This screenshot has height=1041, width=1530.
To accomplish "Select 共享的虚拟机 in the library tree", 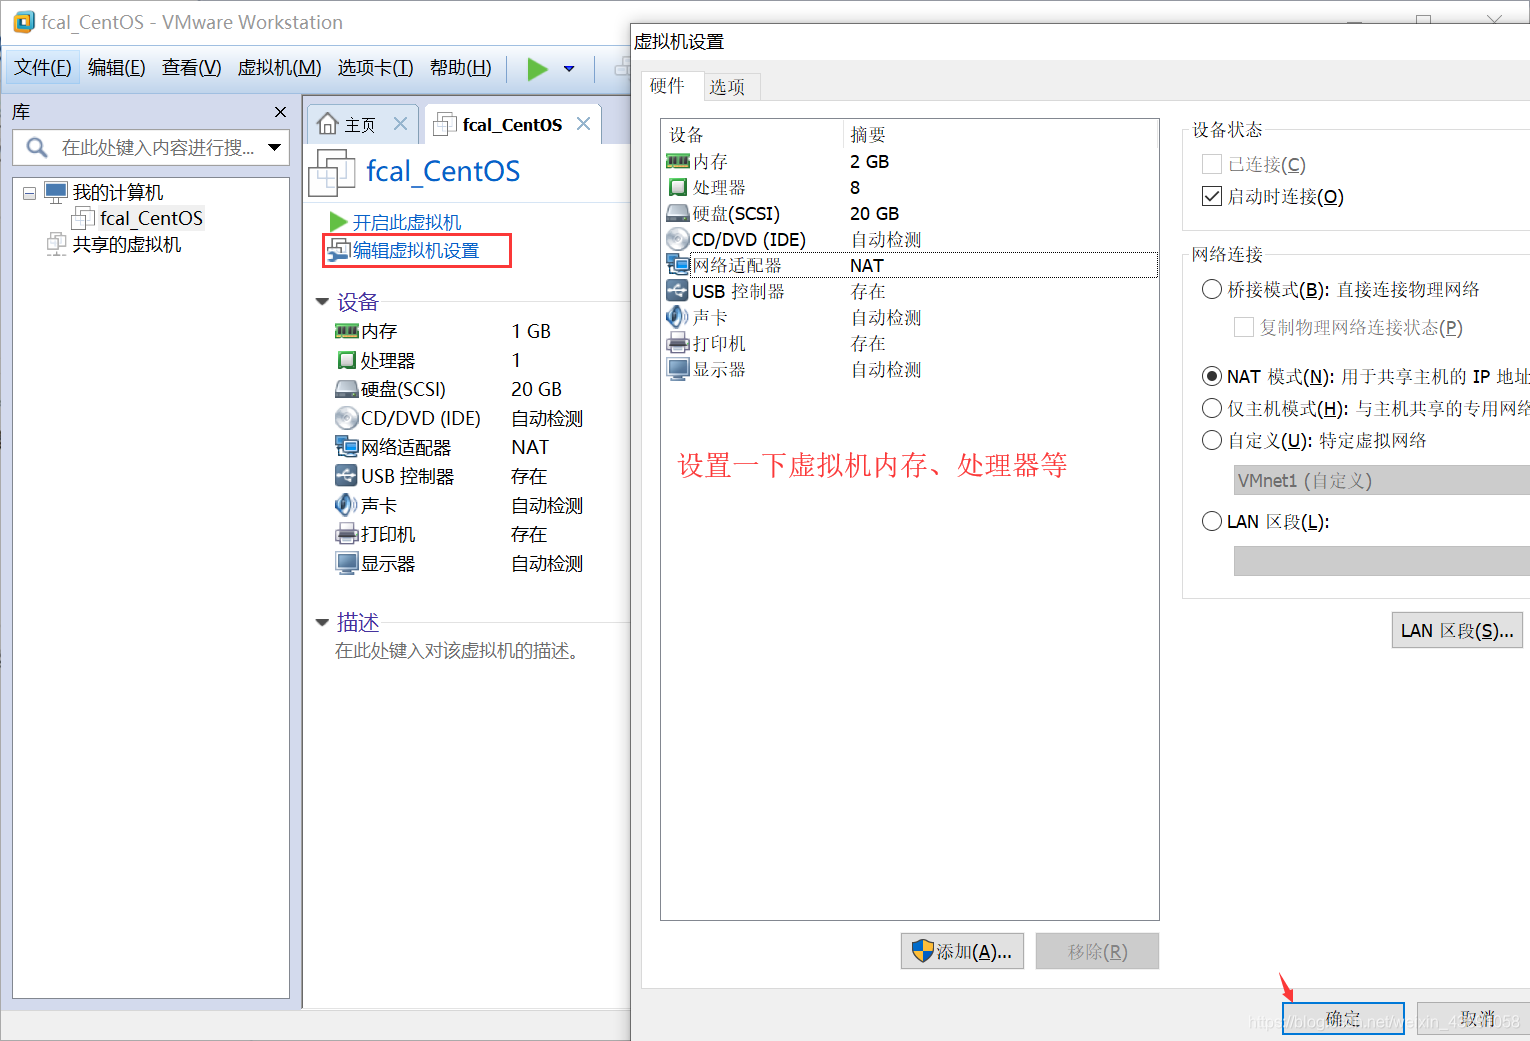I will 126,245.
